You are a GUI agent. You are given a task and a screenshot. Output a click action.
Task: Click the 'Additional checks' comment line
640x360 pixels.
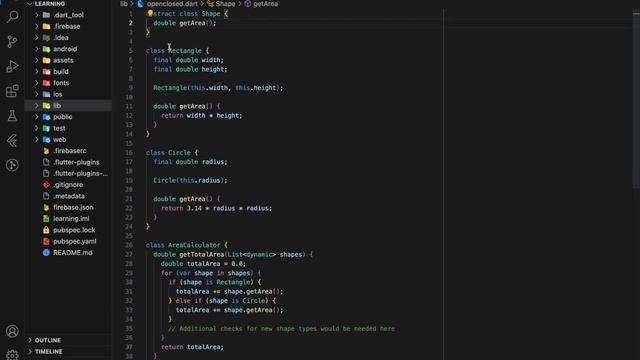(282, 329)
